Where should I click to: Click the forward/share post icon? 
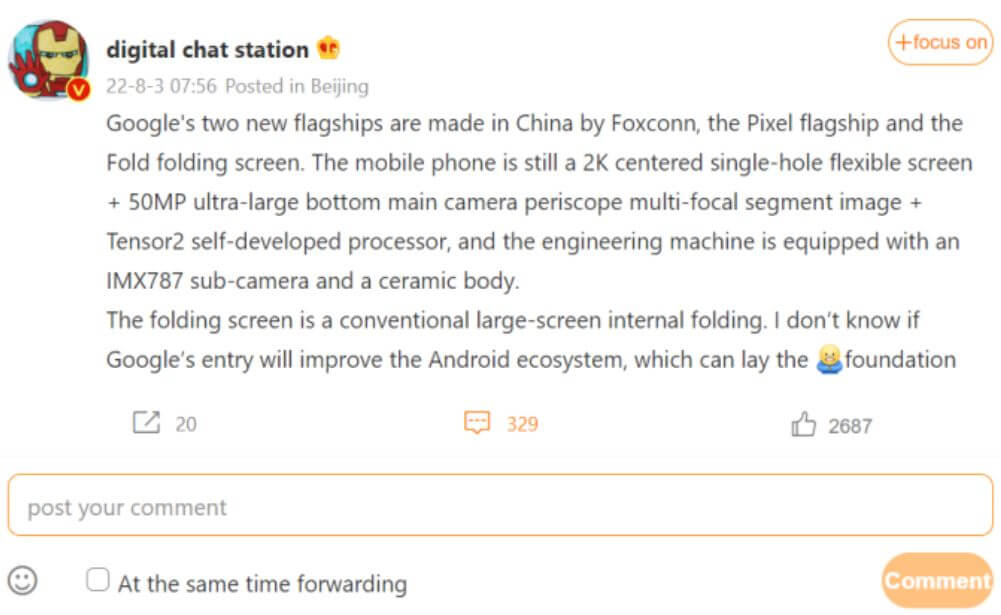pyautogui.click(x=146, y=423)
